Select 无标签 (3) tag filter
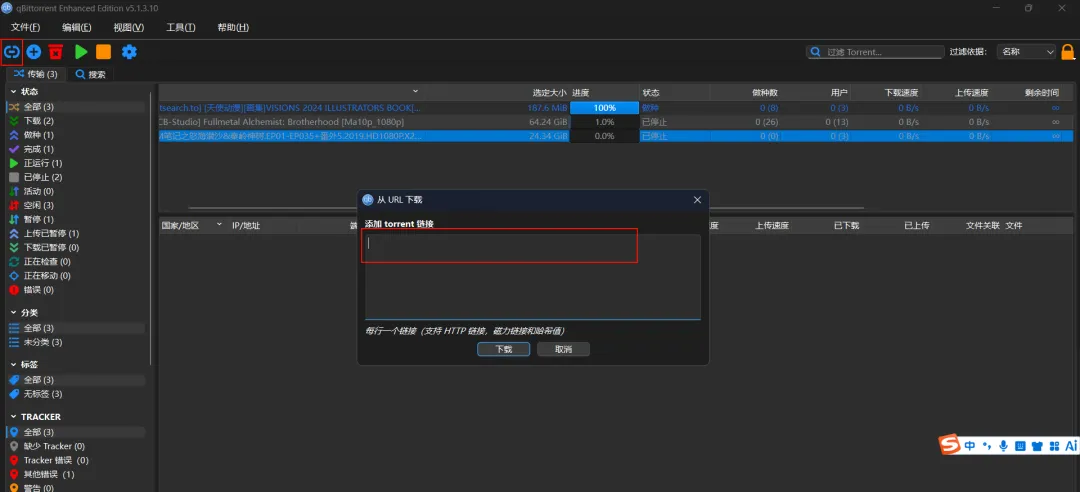The width and height of the screenshot is (1080, 492). pos(76,394)
